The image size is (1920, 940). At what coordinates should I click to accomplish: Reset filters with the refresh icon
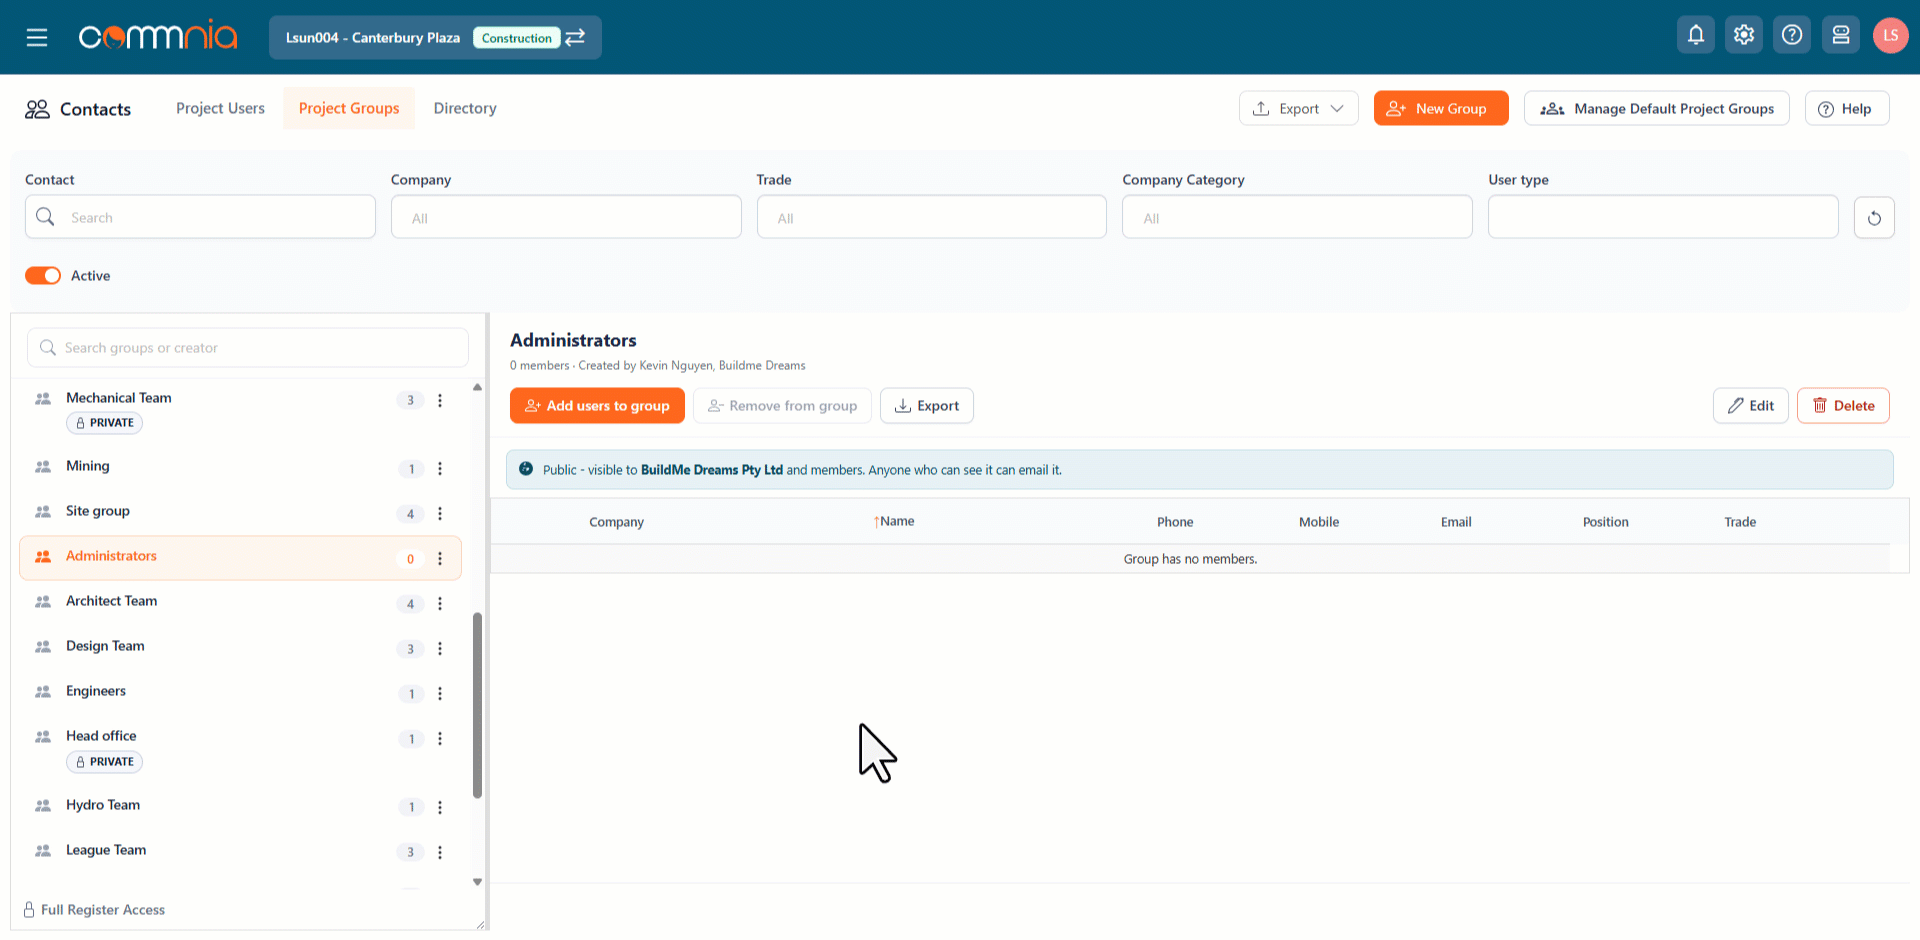(1874, 217)
